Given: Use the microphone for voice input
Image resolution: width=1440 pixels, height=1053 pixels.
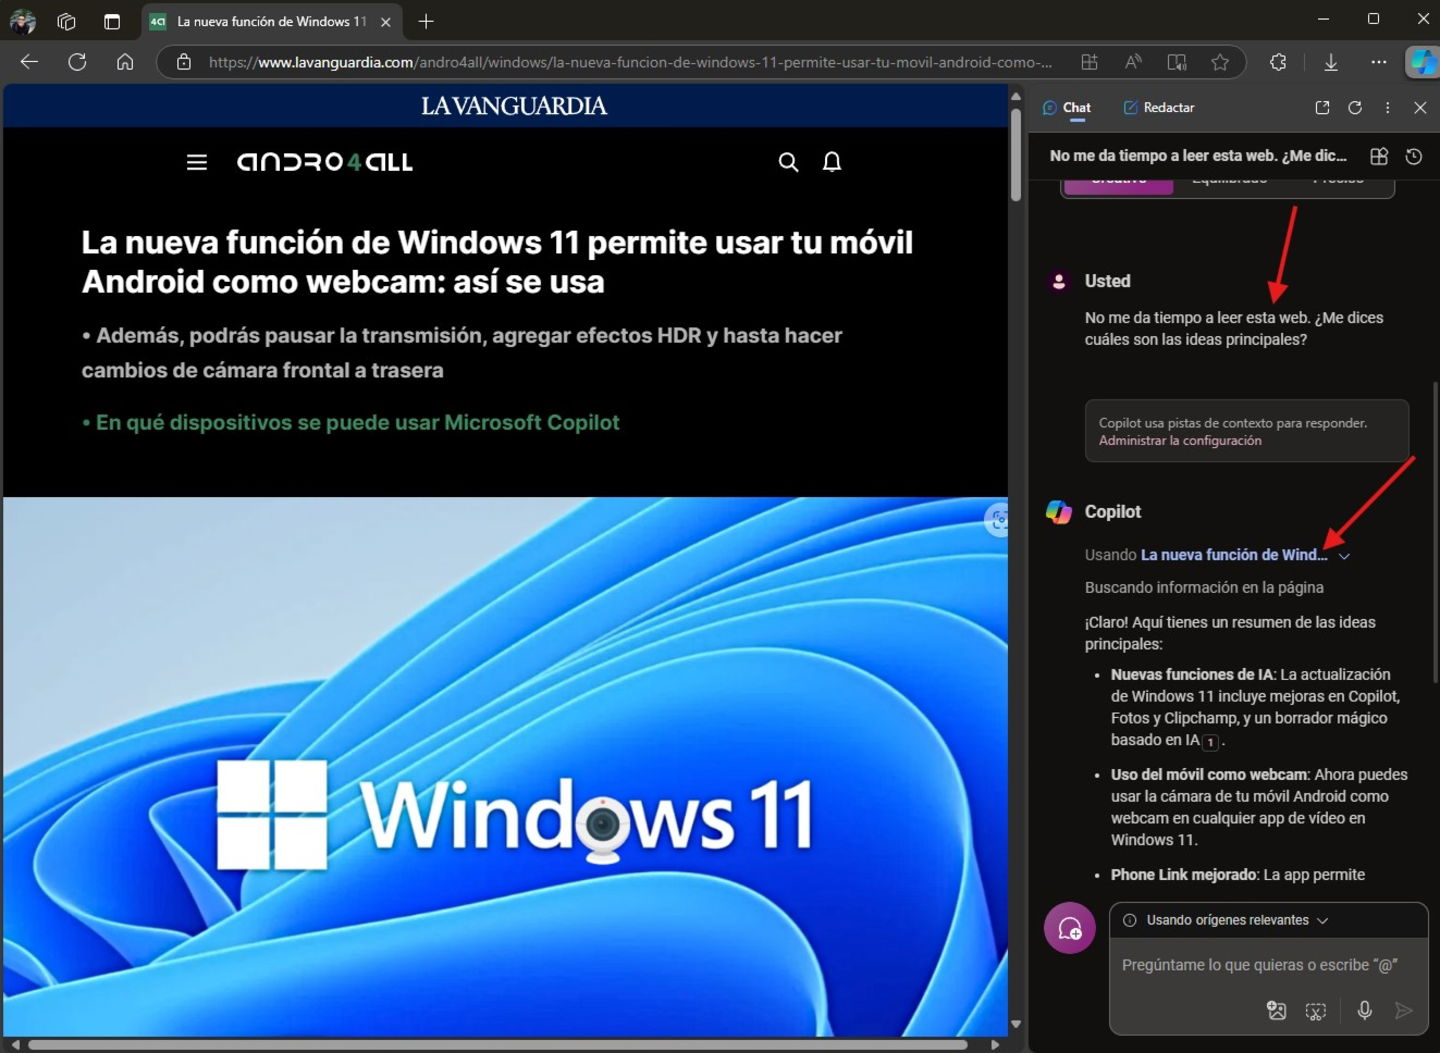Looking at the screenshot, I should pos(1364,1010).
